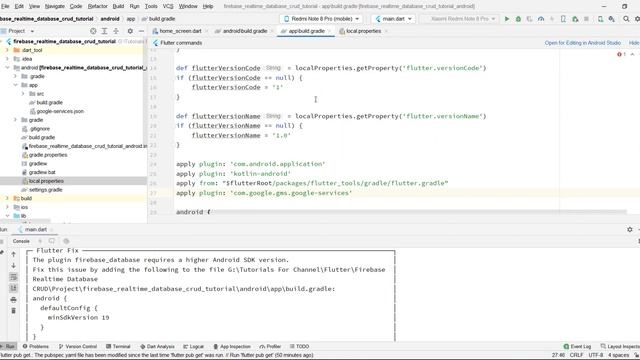
Task: Open the Event Log
Action: tap(577, 347)
